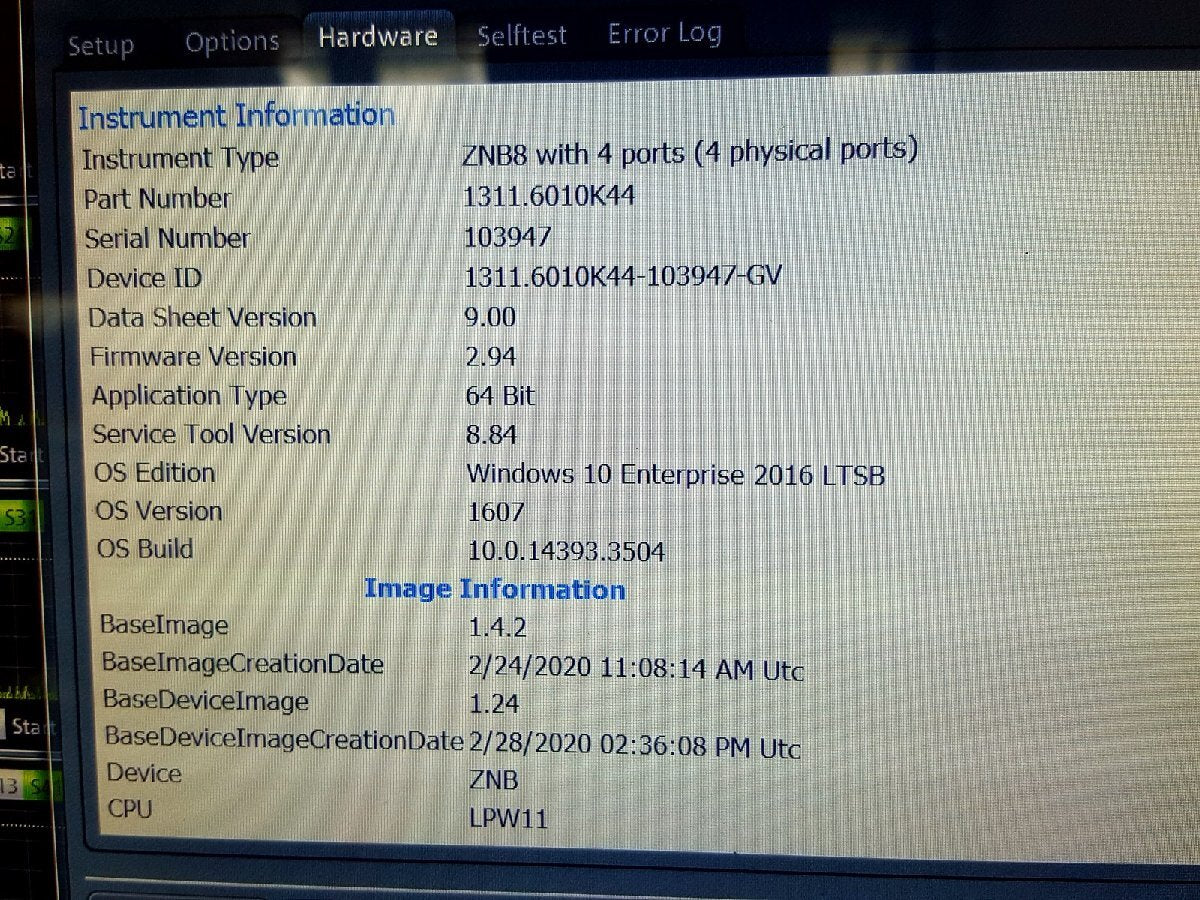The image size is (1200, 900).
Task: Go to the Selftest tab
Action: coord(522,36)
